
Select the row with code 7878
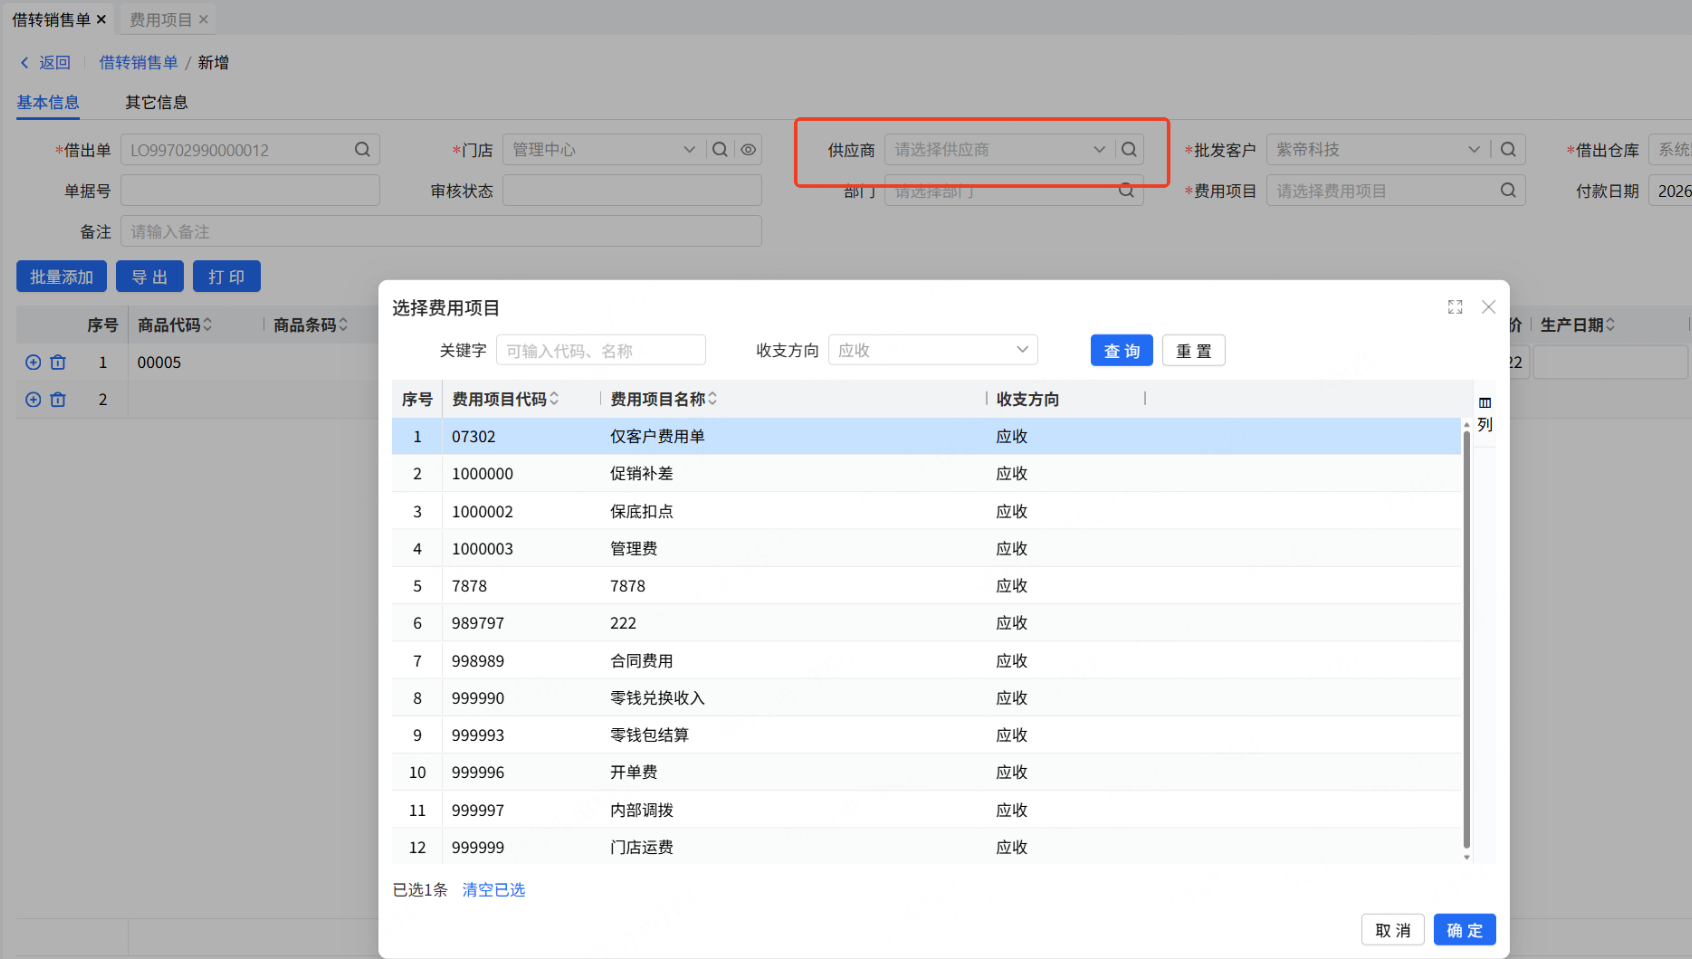[926, 585]
